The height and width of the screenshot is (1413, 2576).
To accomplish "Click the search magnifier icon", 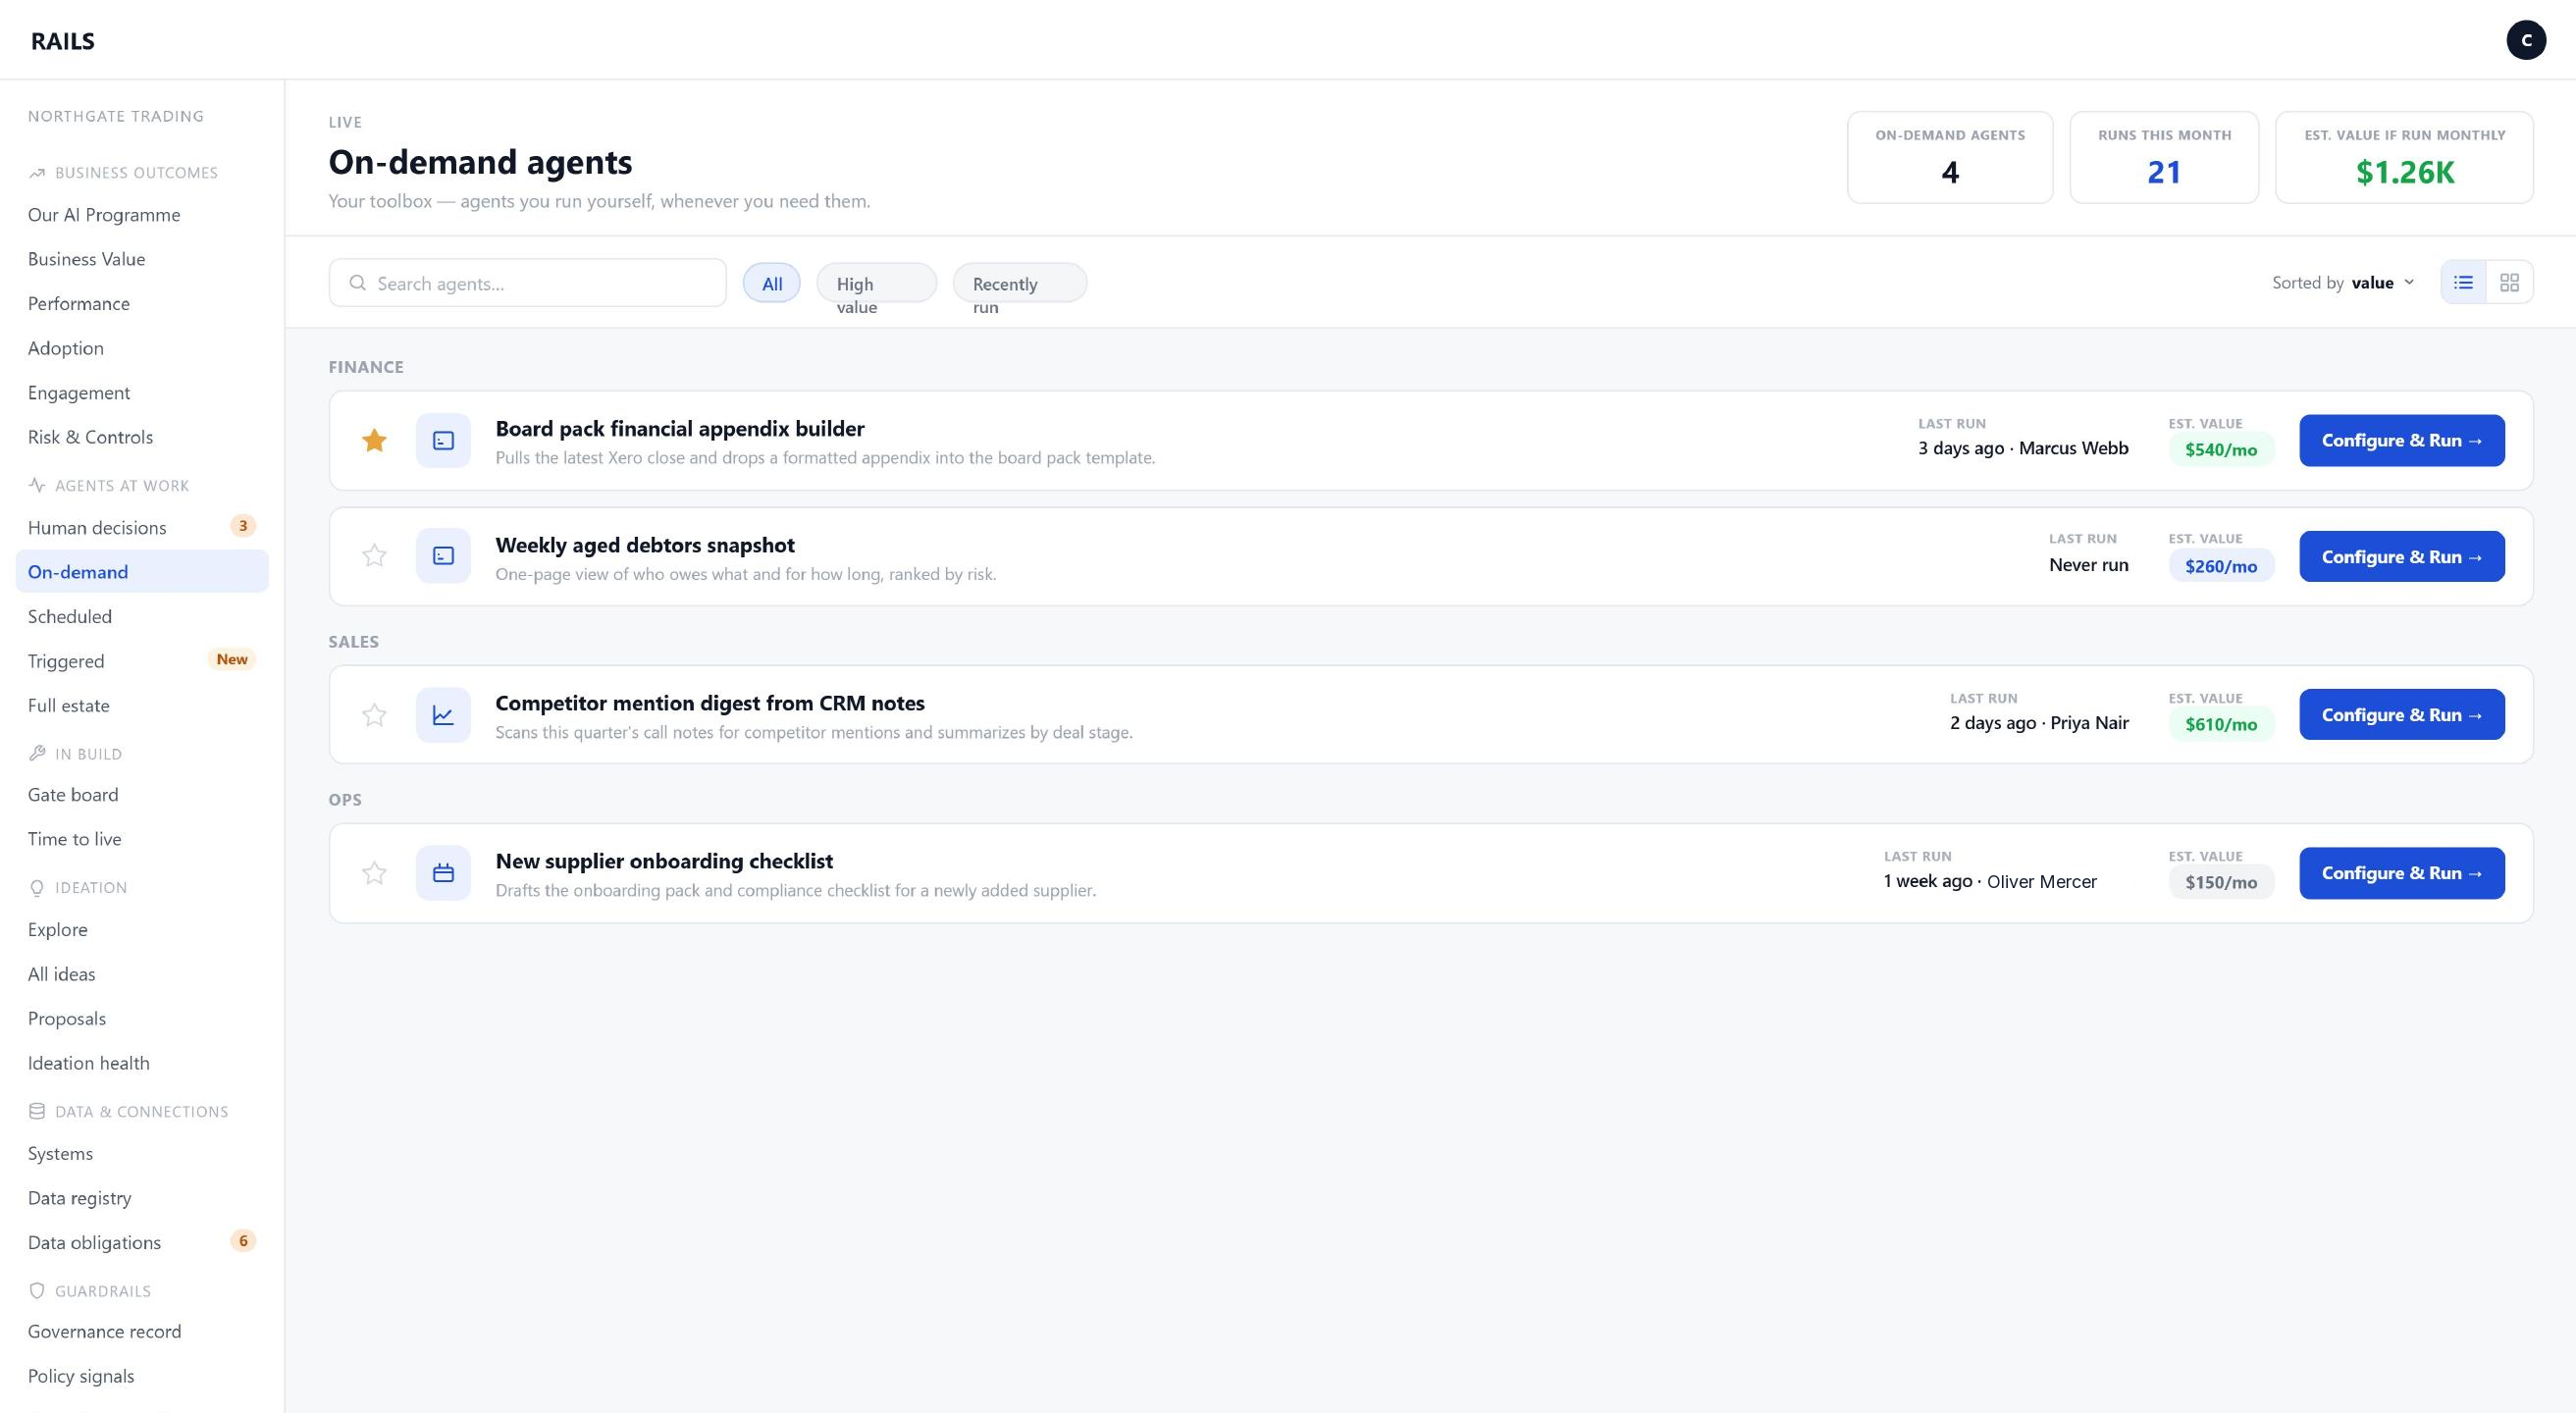I will (x=357, y=283).
